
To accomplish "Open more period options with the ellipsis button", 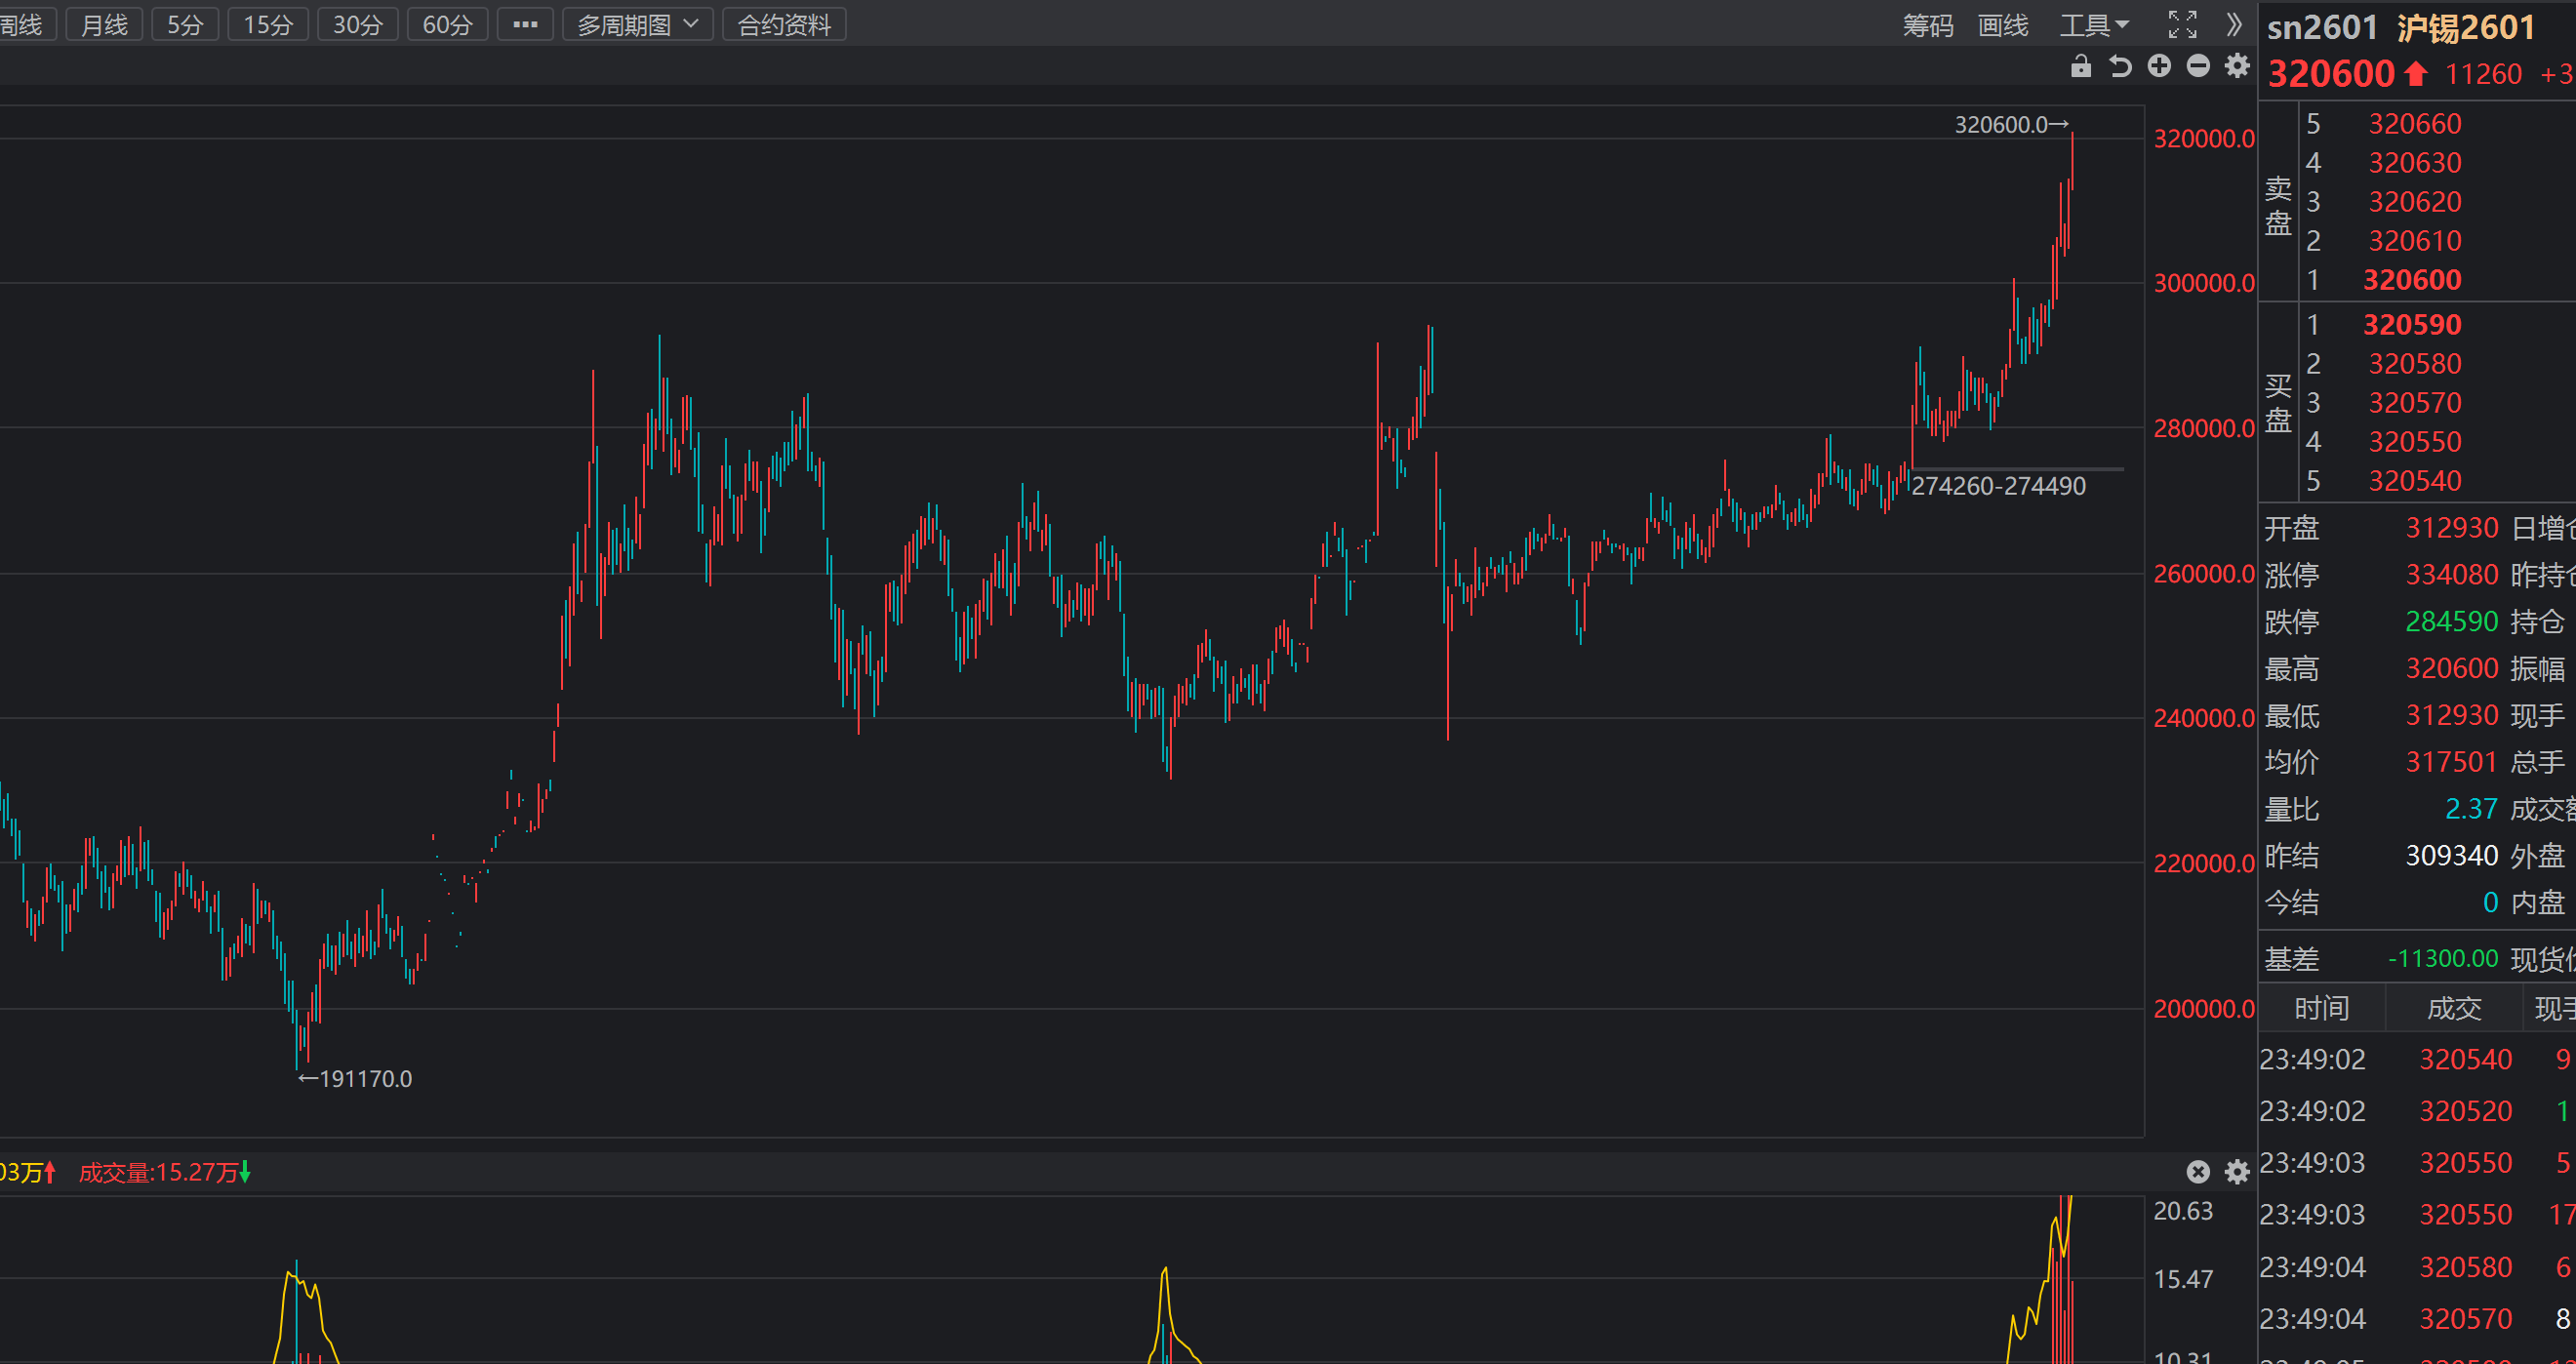I will click(x=525, y=25).
